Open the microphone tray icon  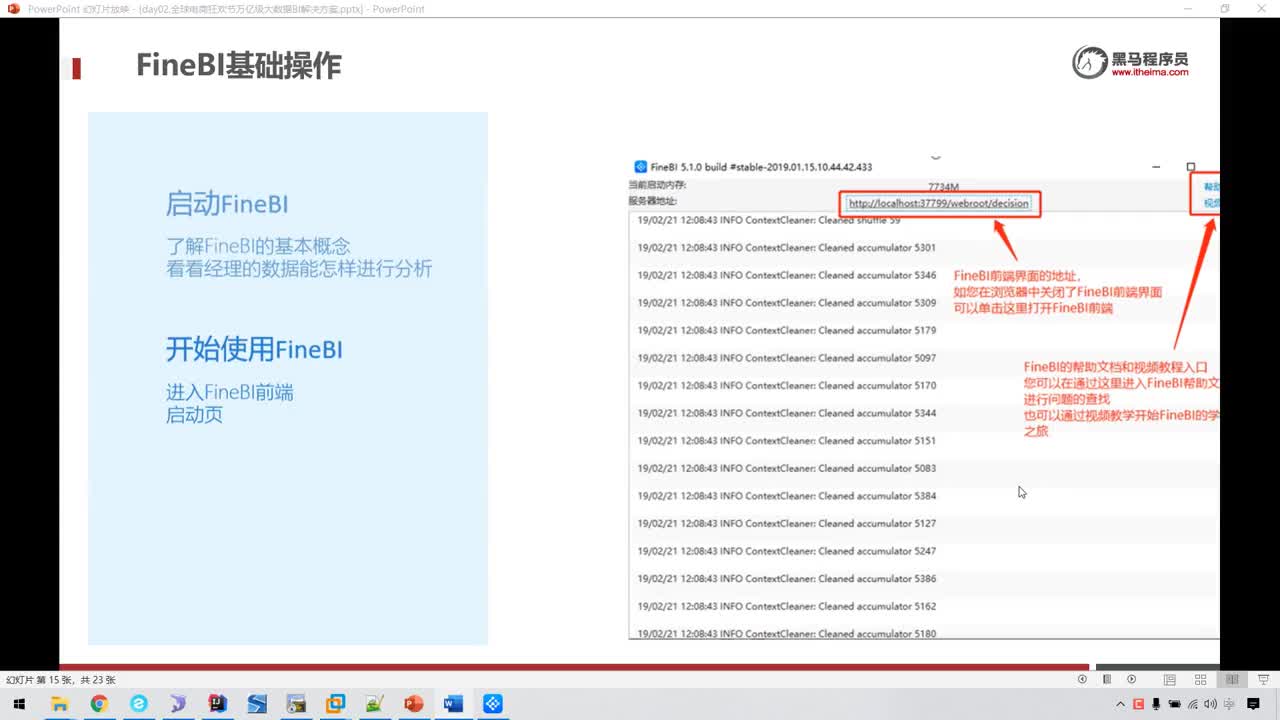(1157, 704)
